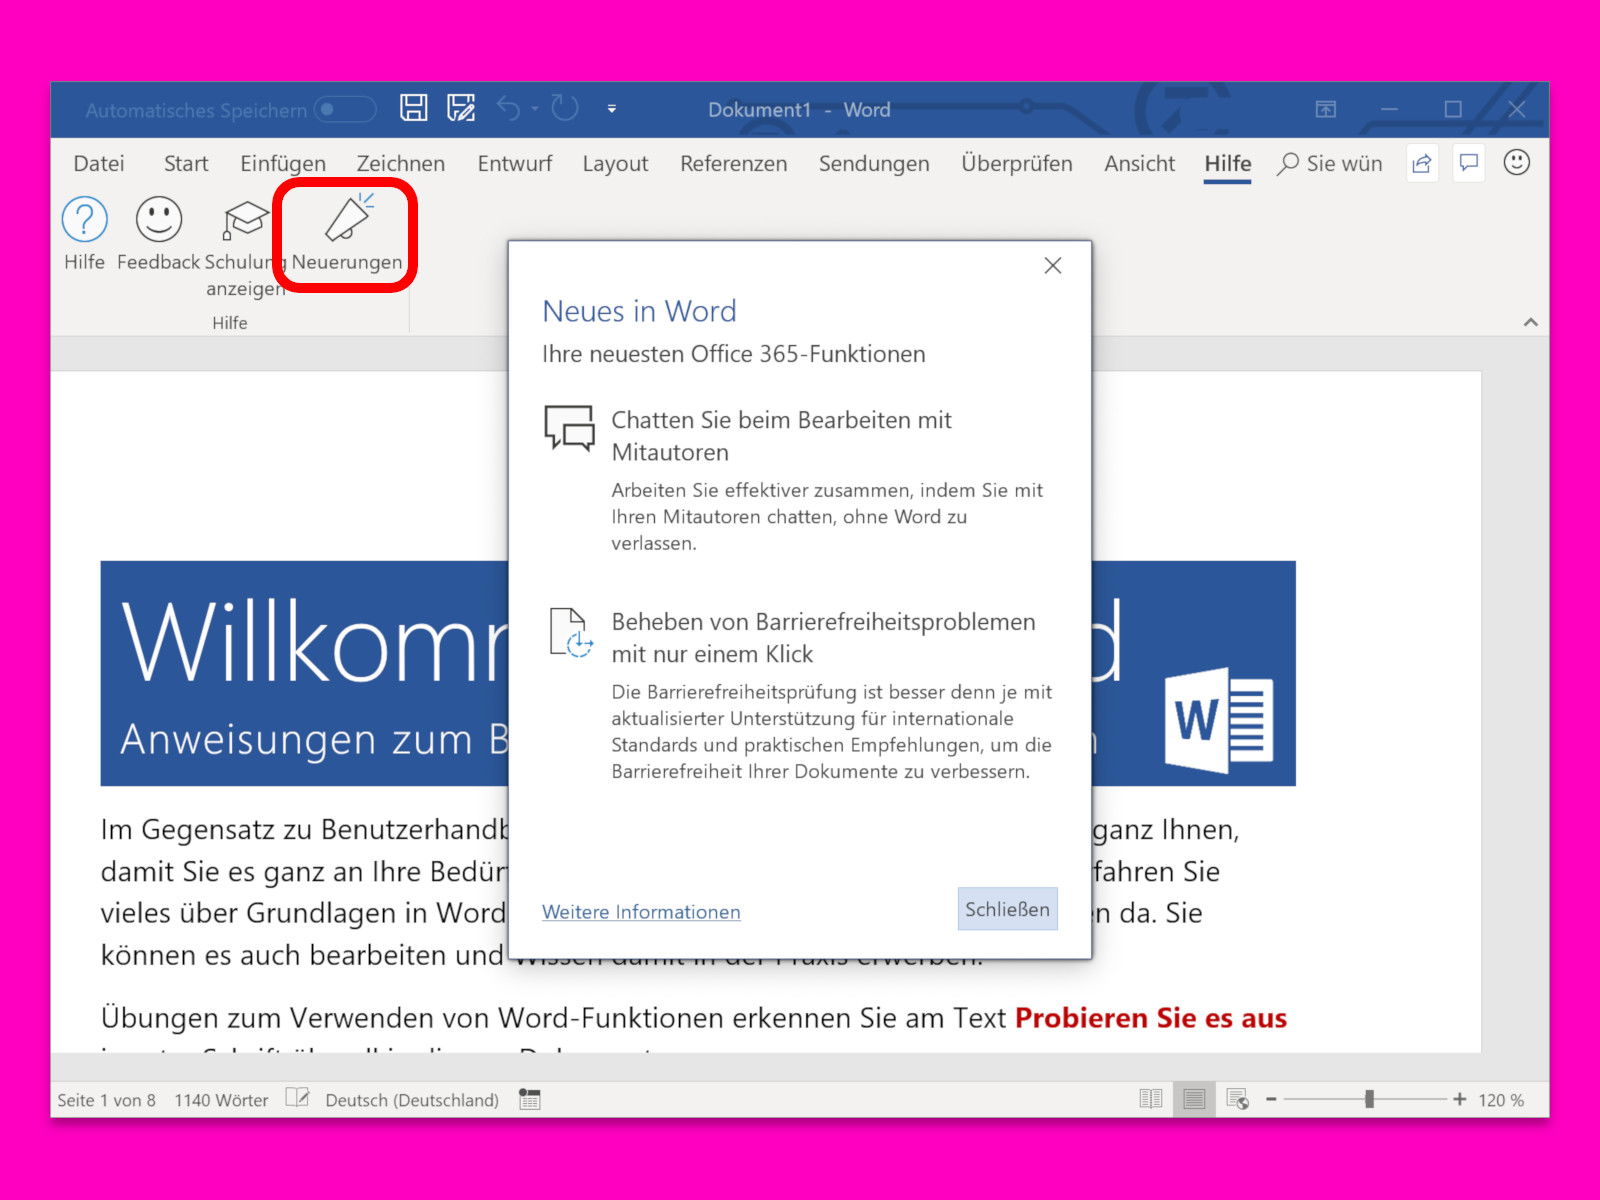The height and width of the screenshot is (1200, 1600).
Task: Open the Datei menu
Action: pos(99,163)
